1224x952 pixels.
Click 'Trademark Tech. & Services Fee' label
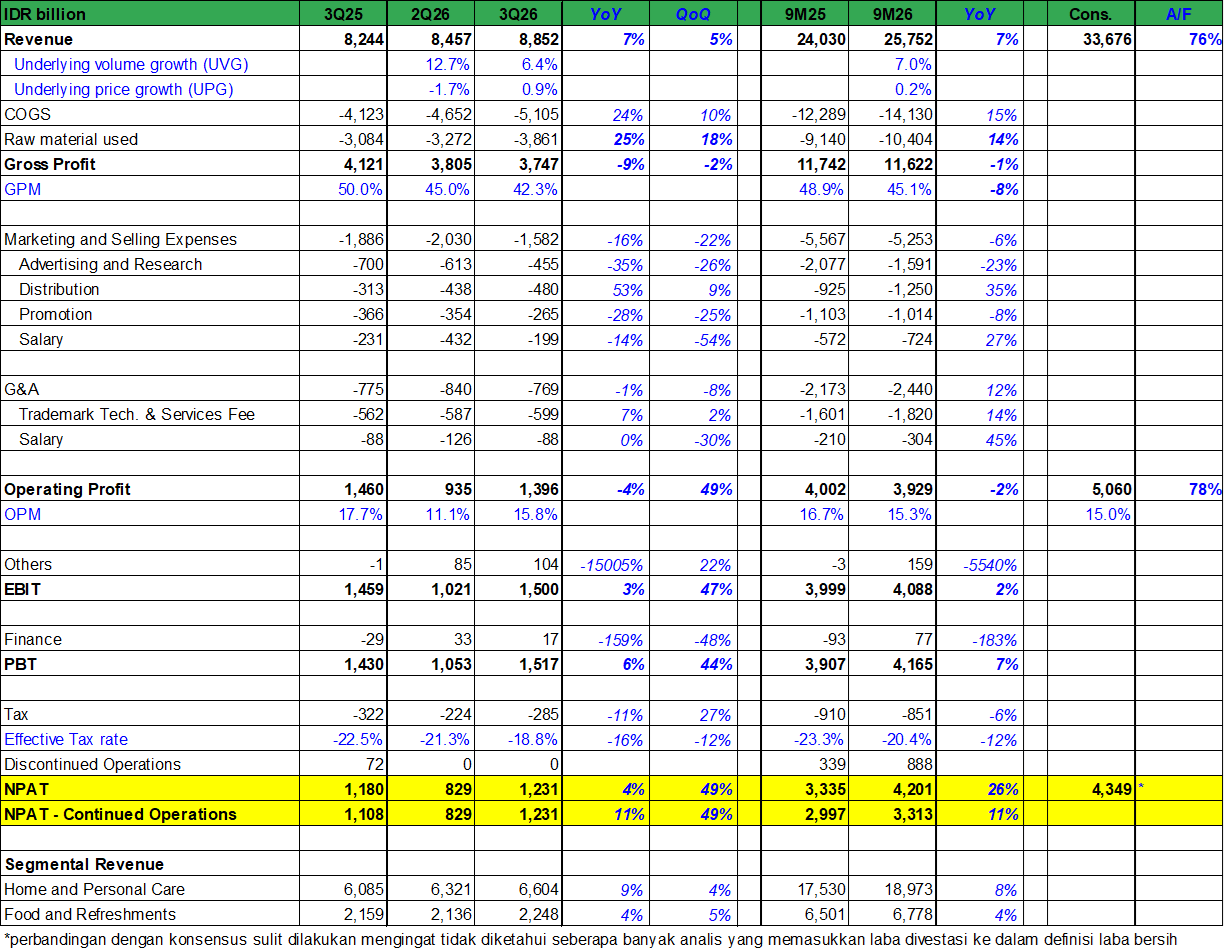tap(137, 414)
